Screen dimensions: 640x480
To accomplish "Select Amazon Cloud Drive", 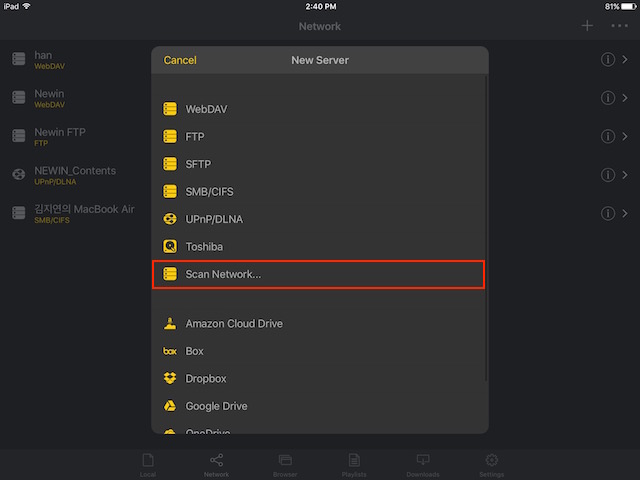I will [318, 323].
